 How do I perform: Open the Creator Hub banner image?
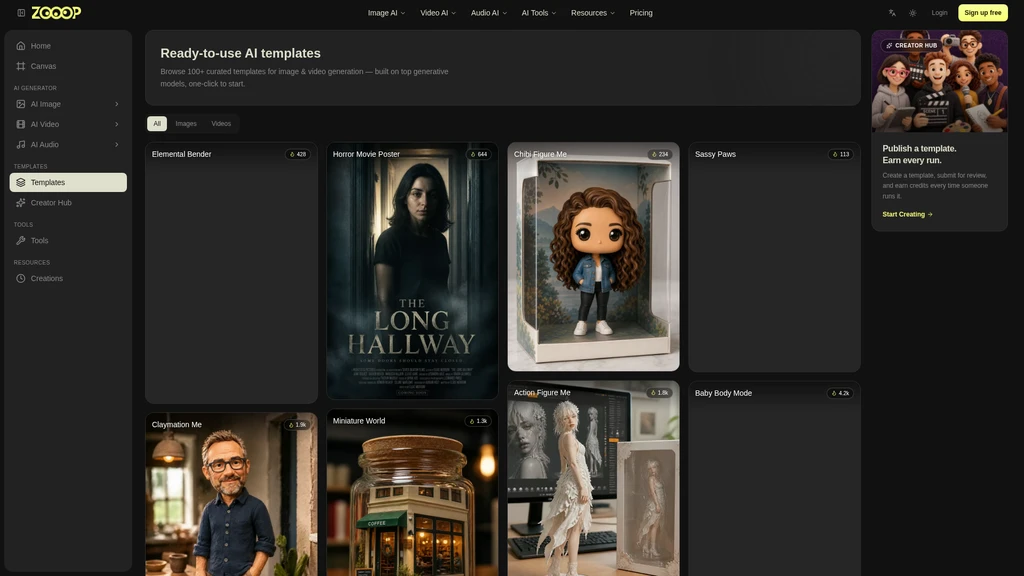tap(939, 81)
